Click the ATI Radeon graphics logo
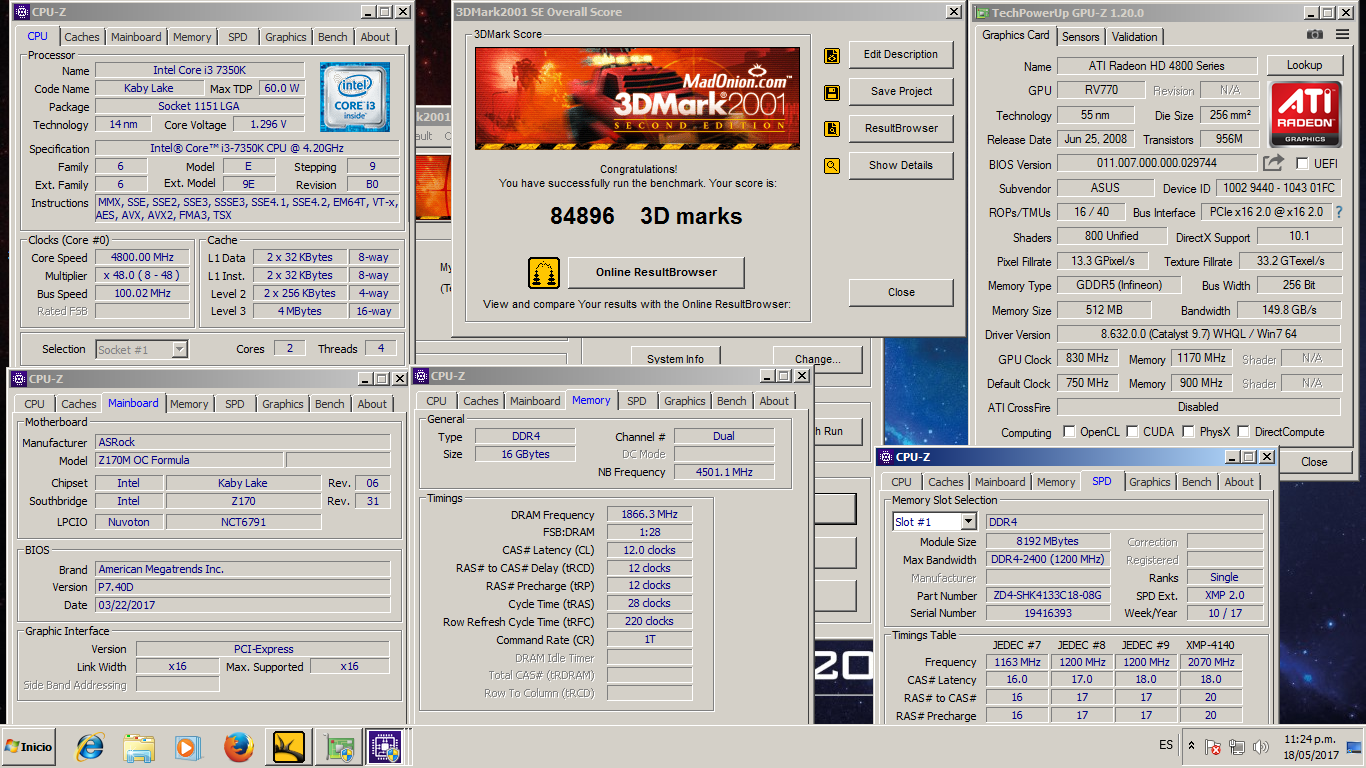Image resolution: width=1366 pixels, height=768 pixels. pos(1305,115)
